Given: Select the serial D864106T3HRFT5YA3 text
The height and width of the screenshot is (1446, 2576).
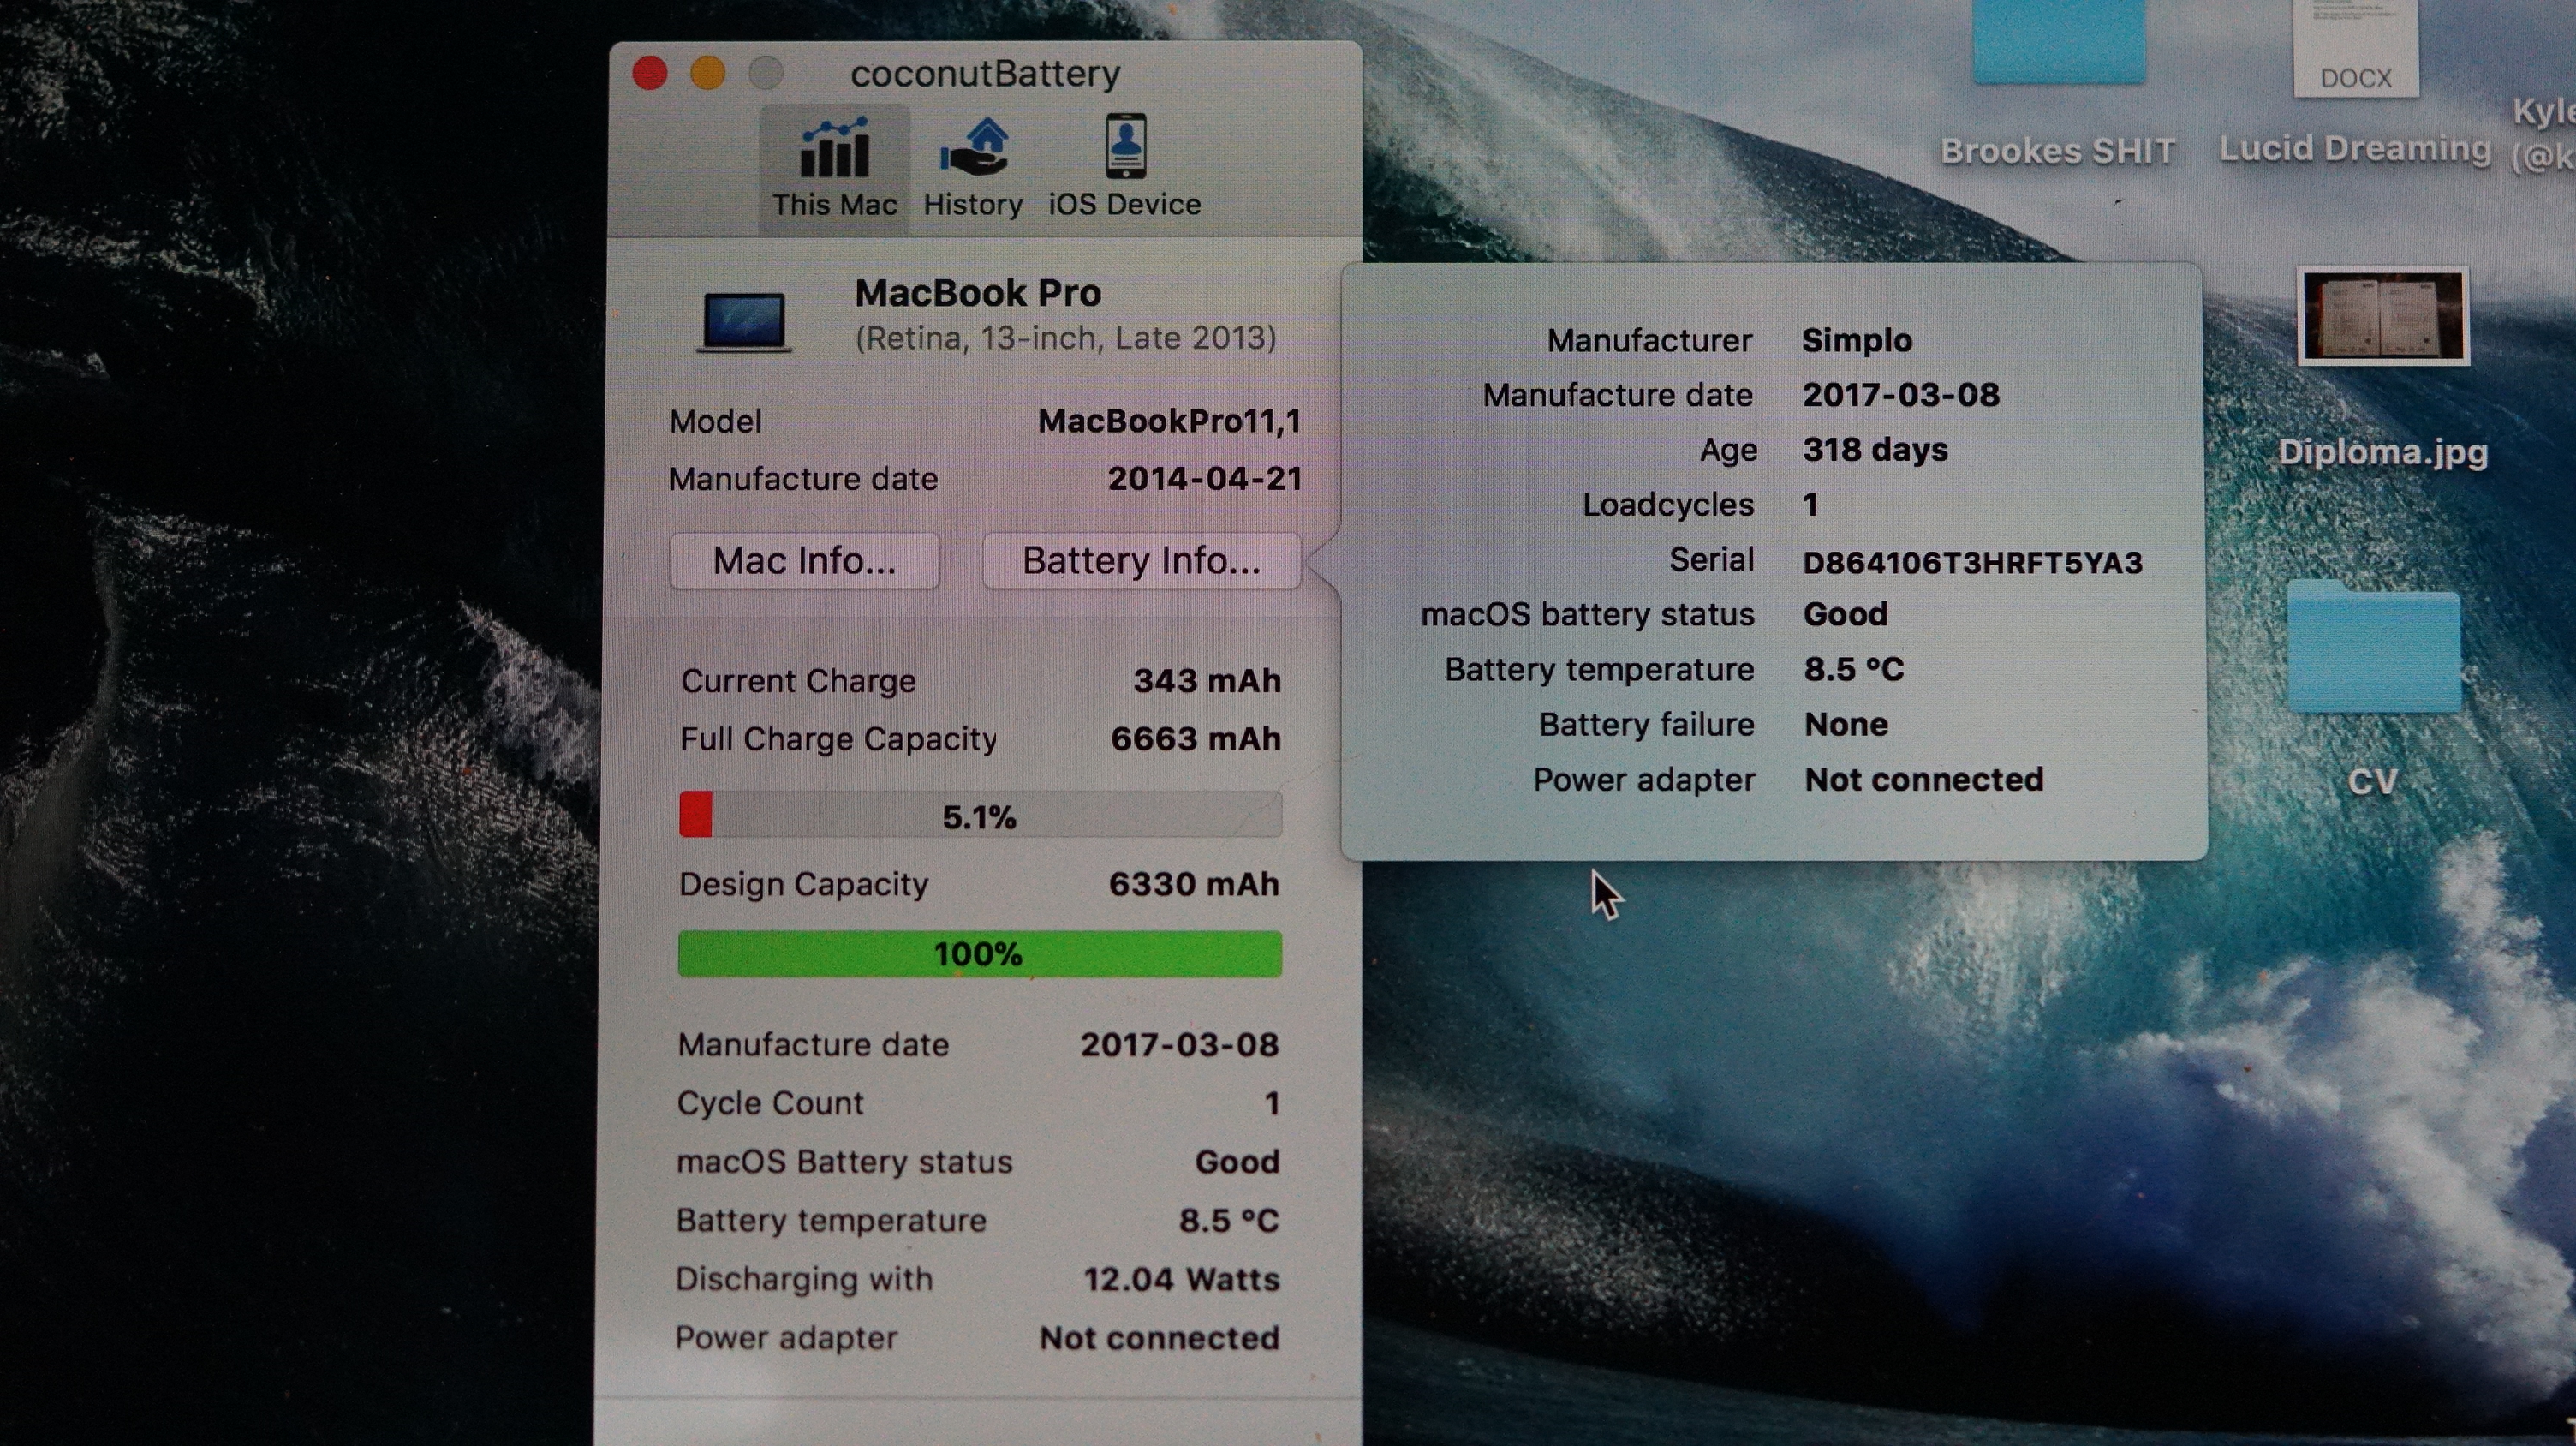Looking at the screenshot, I should (x=1972, y=562).
